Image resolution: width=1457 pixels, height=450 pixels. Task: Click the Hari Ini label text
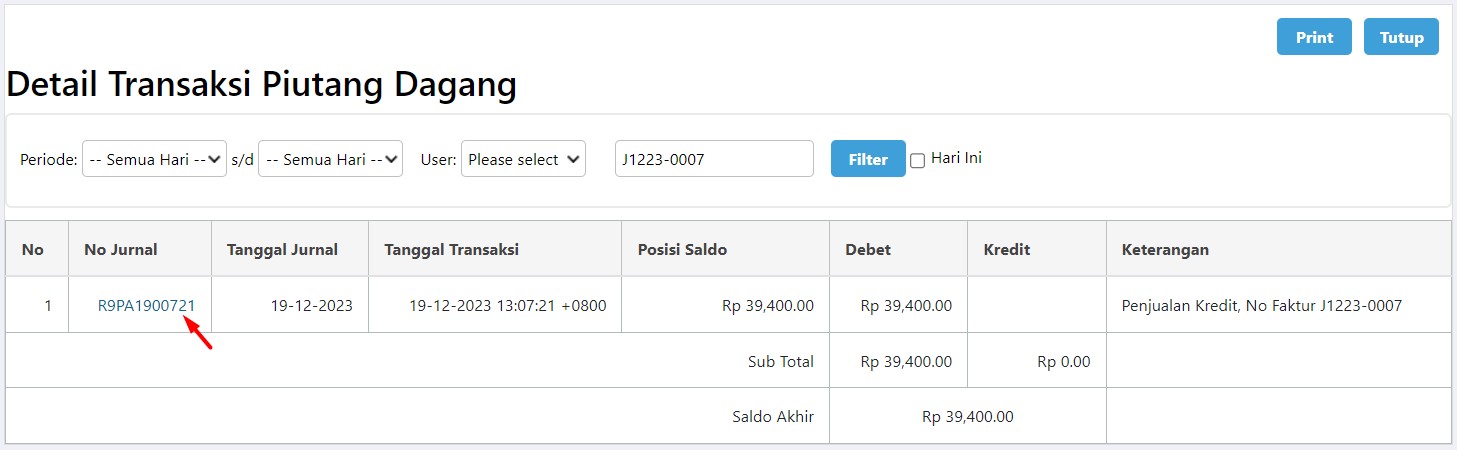[956, 158]
